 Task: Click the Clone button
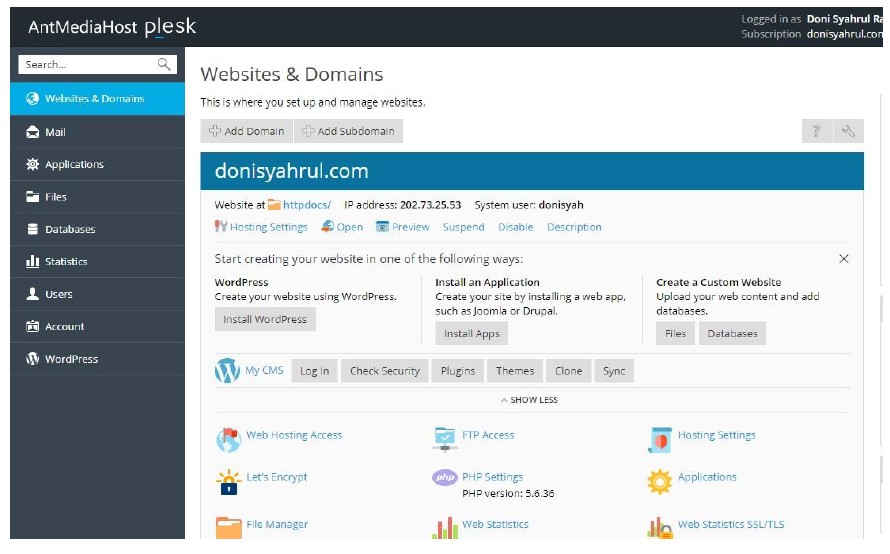coord(568,371)
